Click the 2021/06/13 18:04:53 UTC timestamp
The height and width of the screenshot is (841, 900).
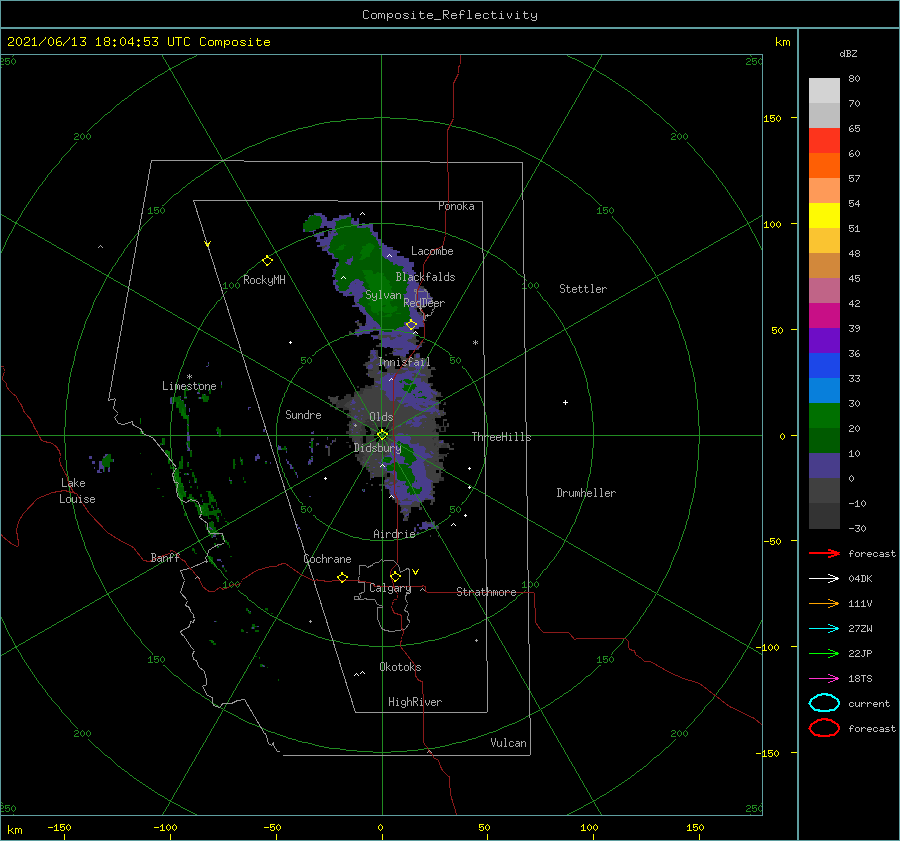[x=98, y=42]
